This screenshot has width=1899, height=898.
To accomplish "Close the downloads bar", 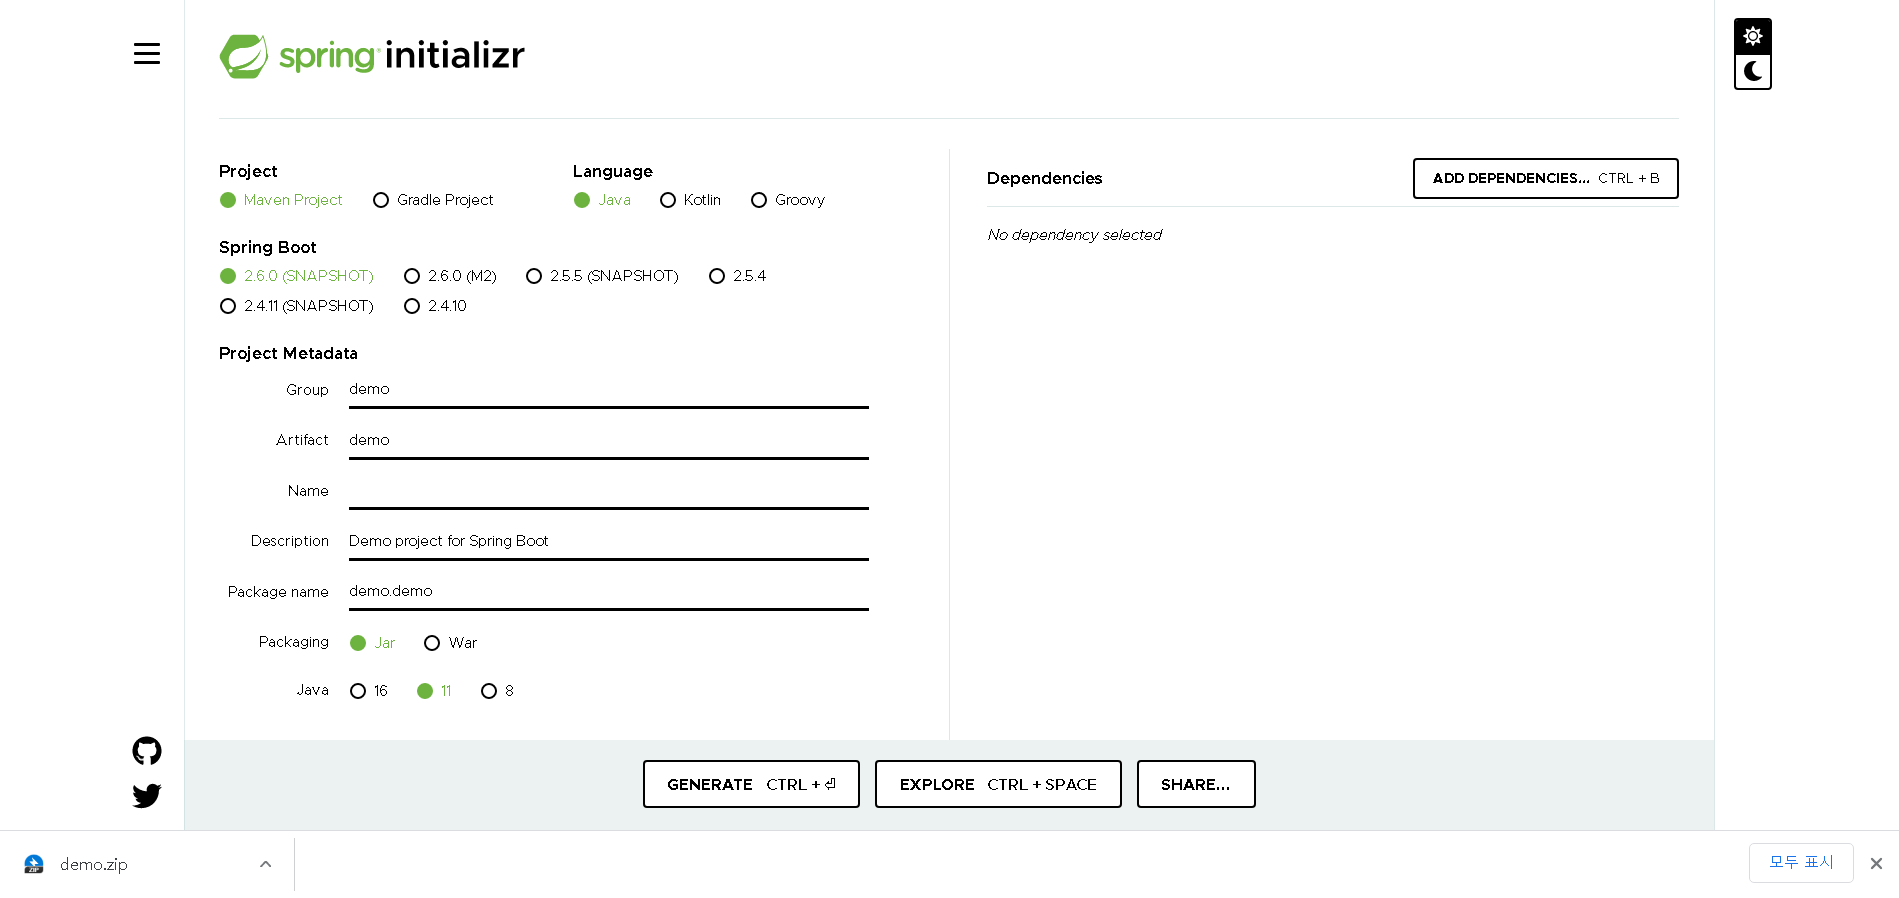I will pyautogui.click(x=1876, y=863).
